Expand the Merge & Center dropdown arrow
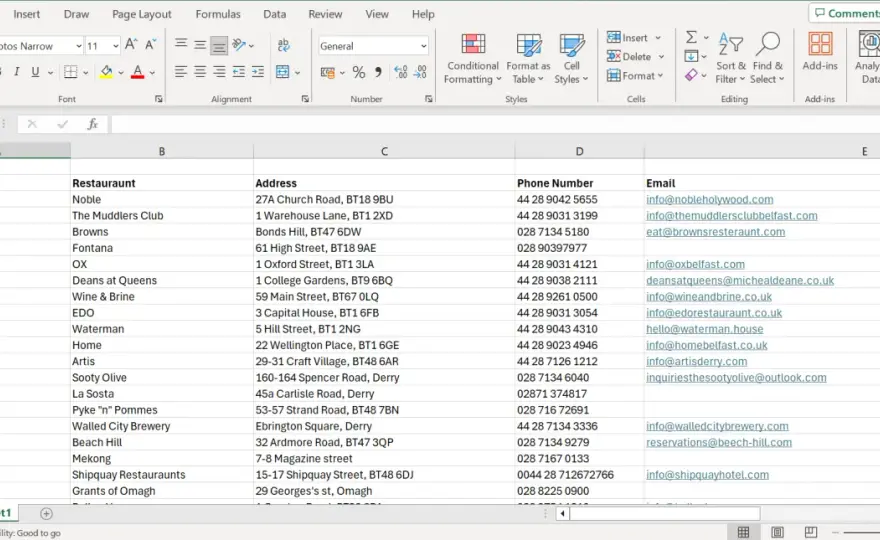Viewport: 880px width, 540px height. 297,72
